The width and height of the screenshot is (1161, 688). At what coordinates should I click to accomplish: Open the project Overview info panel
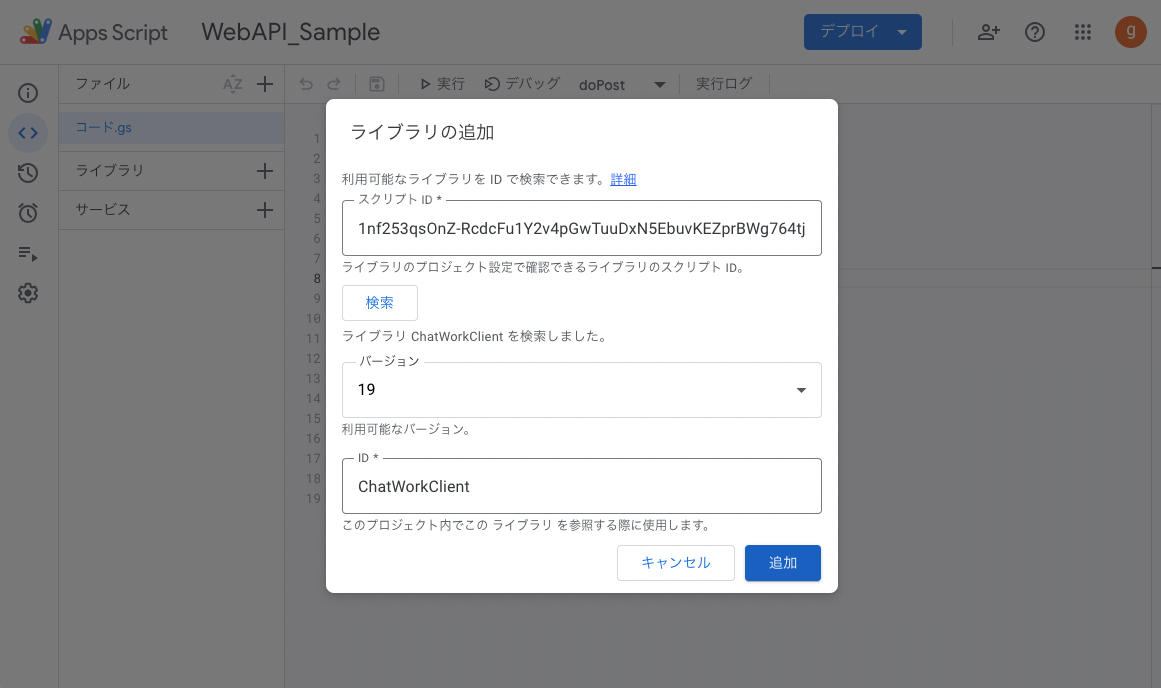coord(28,92)
